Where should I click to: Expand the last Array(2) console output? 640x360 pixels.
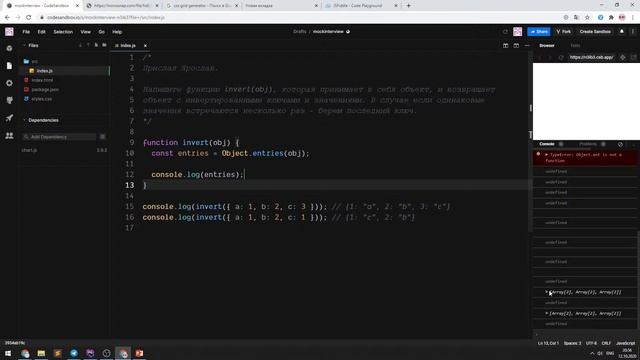click(x=547, y=313)
